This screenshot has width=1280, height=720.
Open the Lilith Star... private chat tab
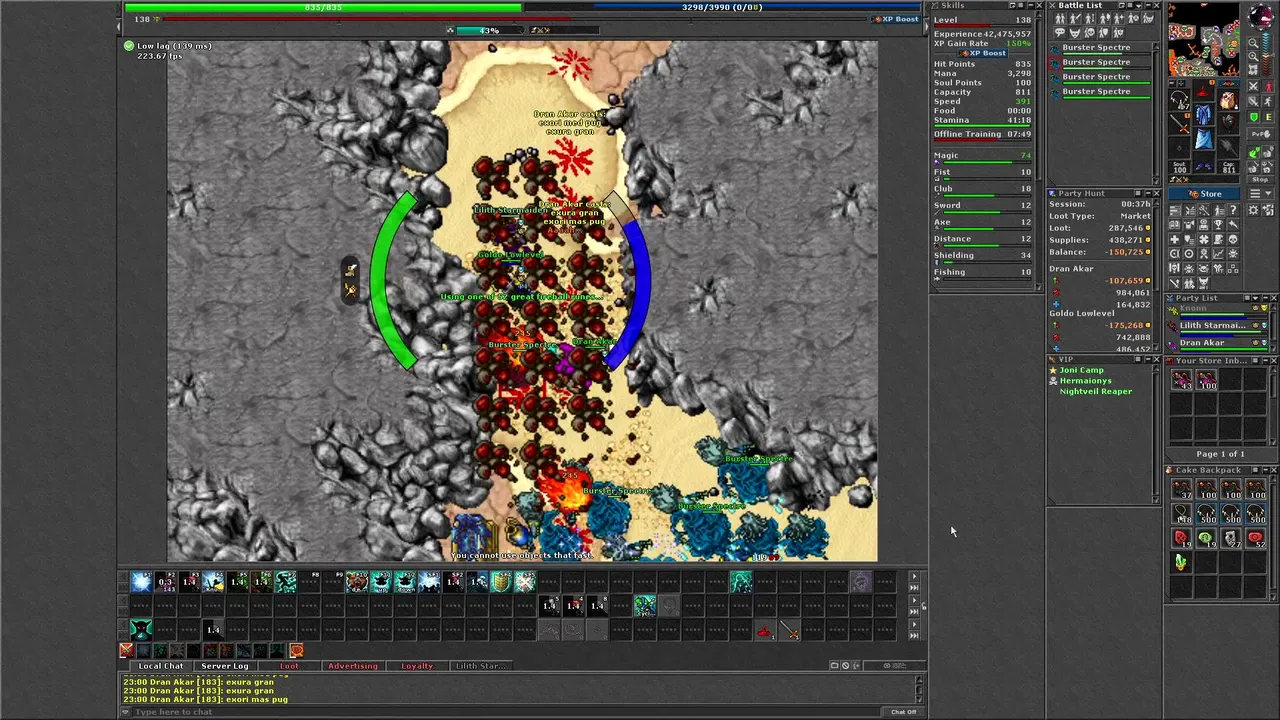(x=481, y=666)
